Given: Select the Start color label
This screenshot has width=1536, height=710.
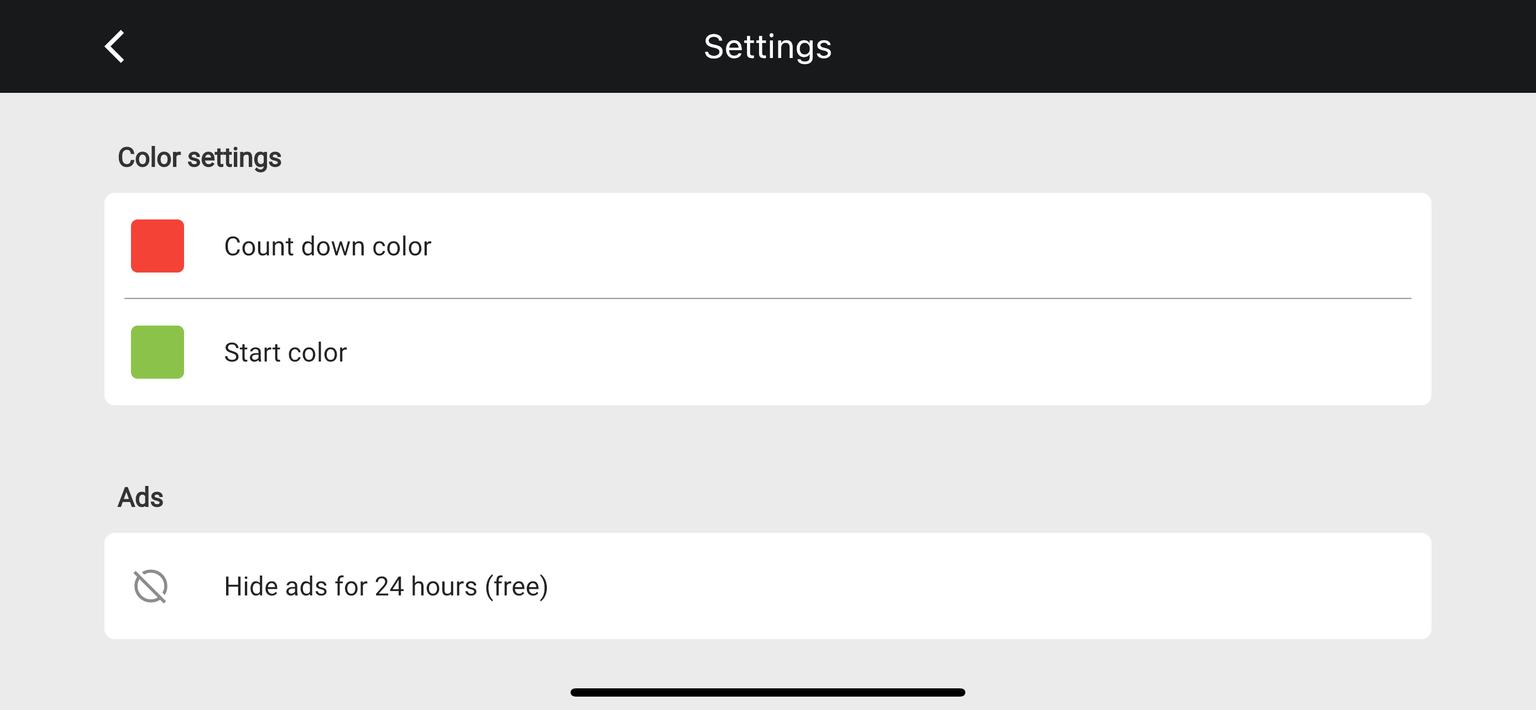Looking at the screenshot, I should pyautogui.click(x=285, y=352).
